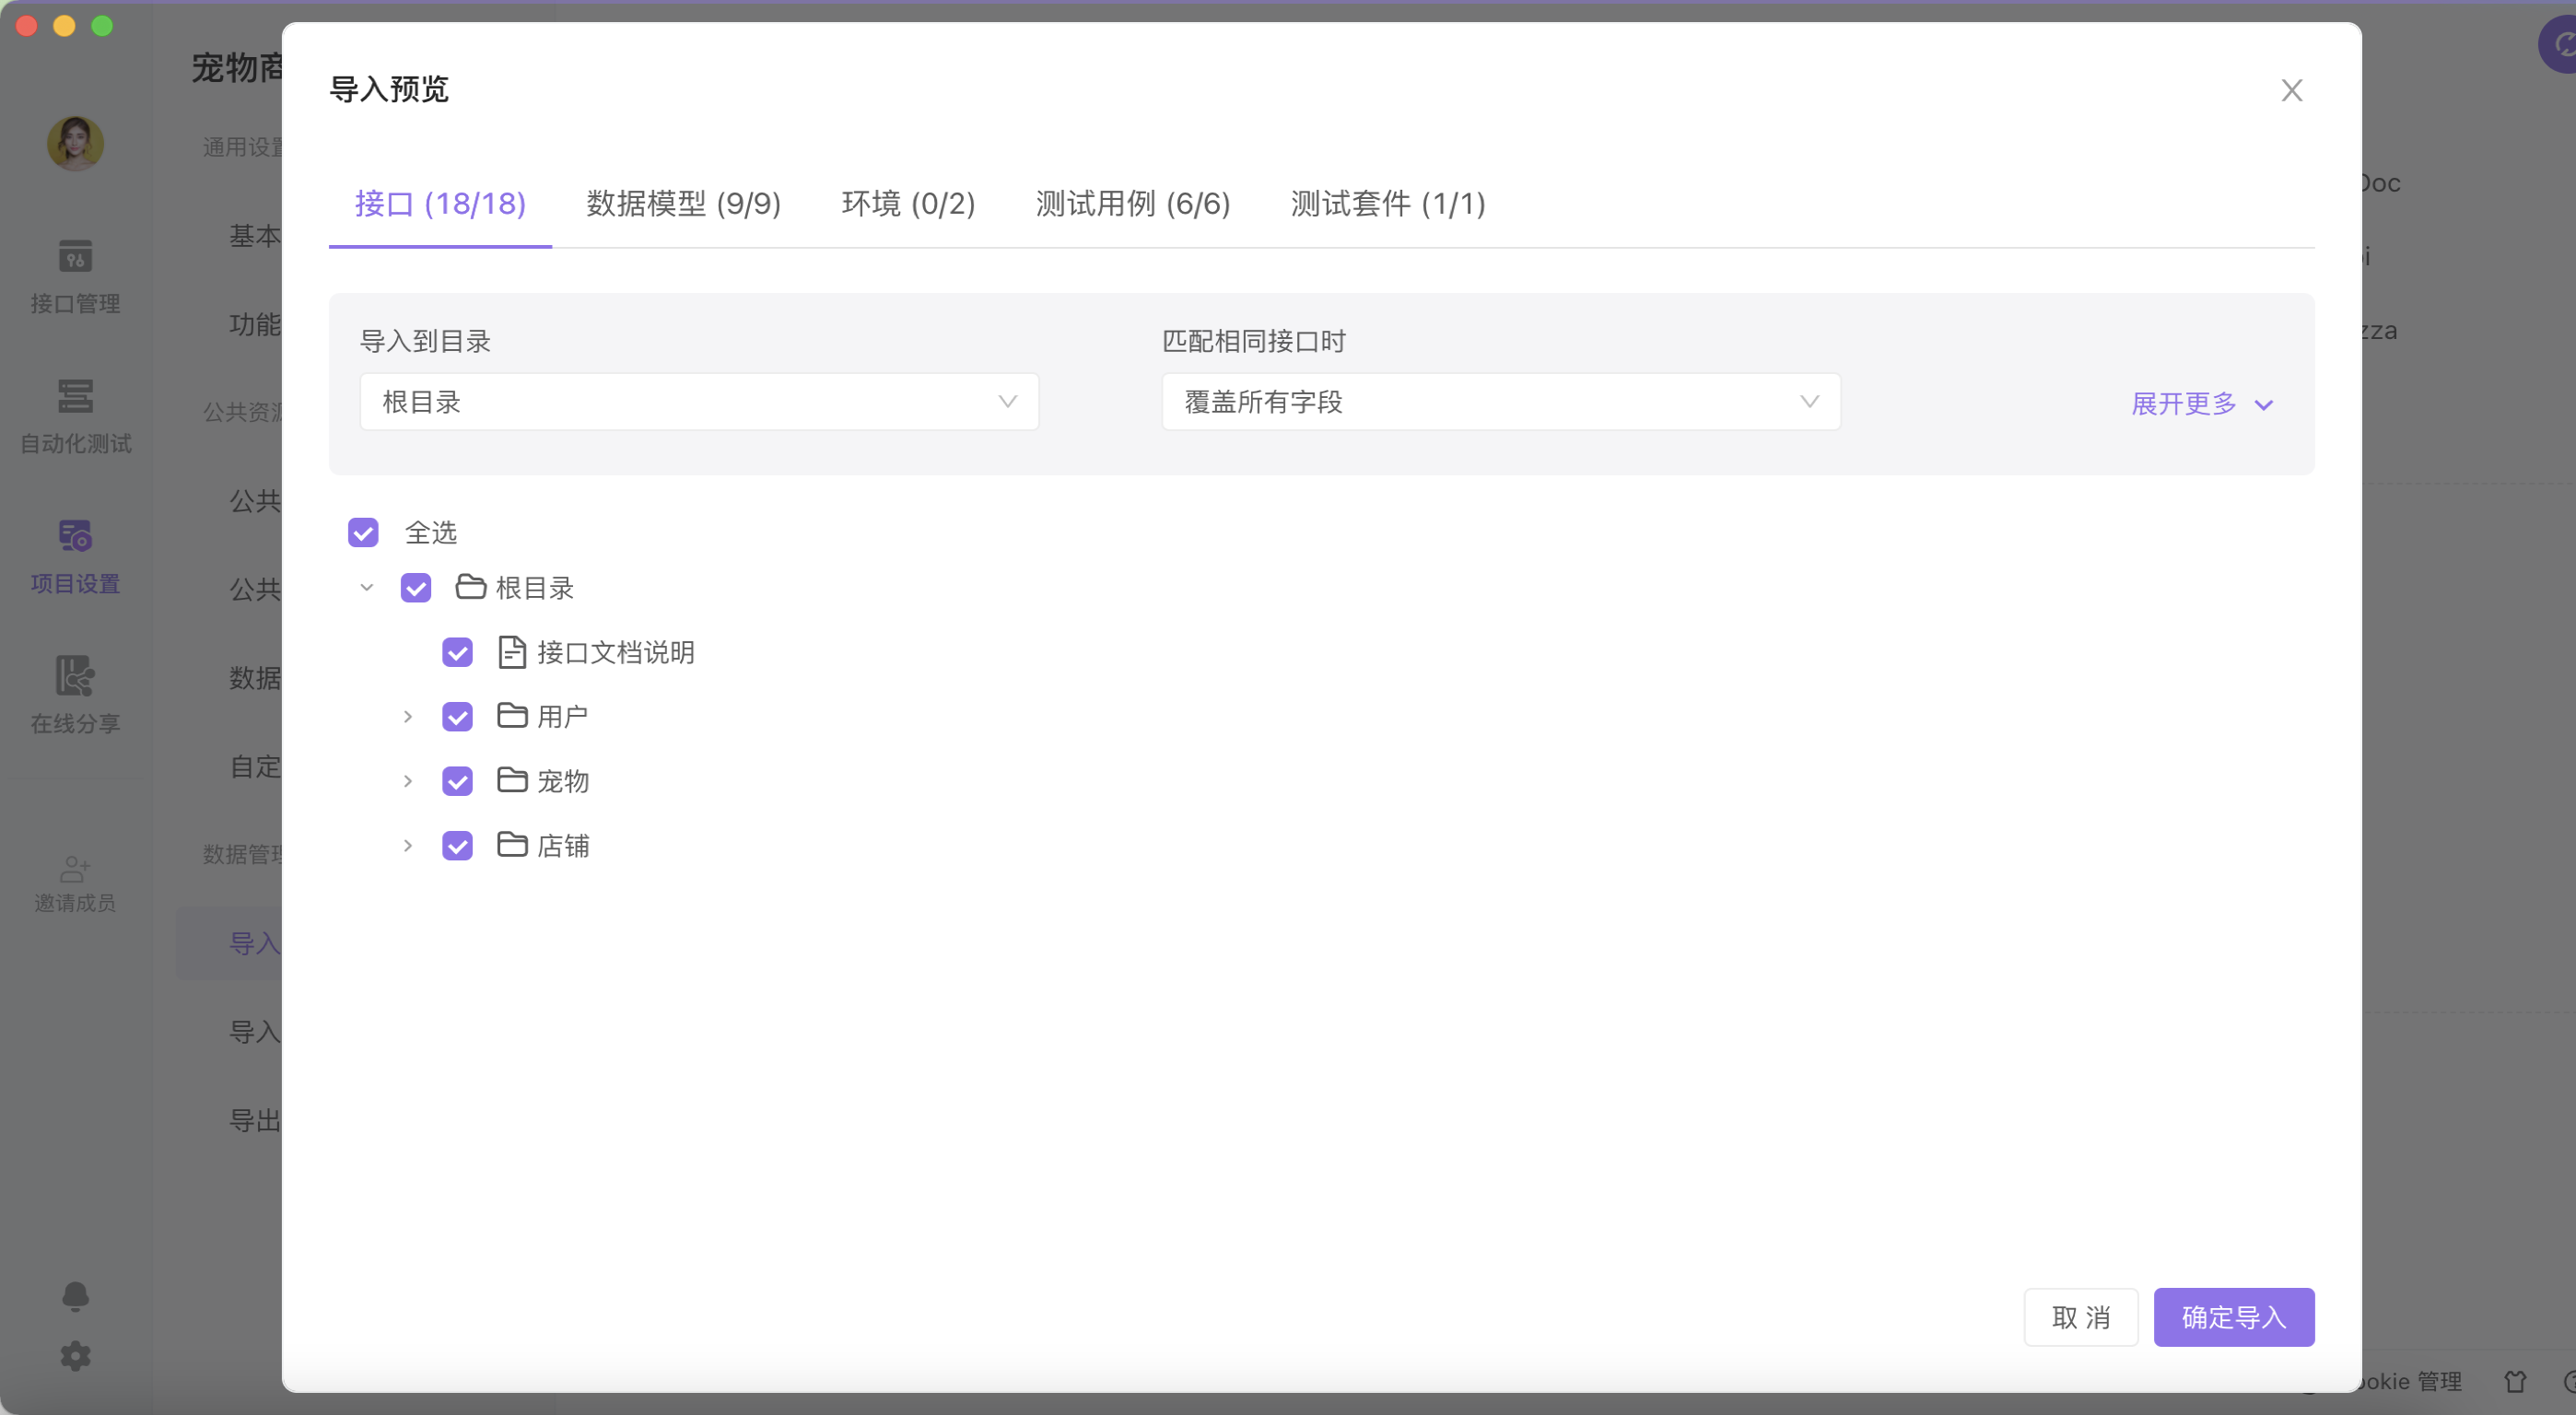Click the 邀请成员 add-user icon
The image size is (2576, 1415).
point(75,868)
